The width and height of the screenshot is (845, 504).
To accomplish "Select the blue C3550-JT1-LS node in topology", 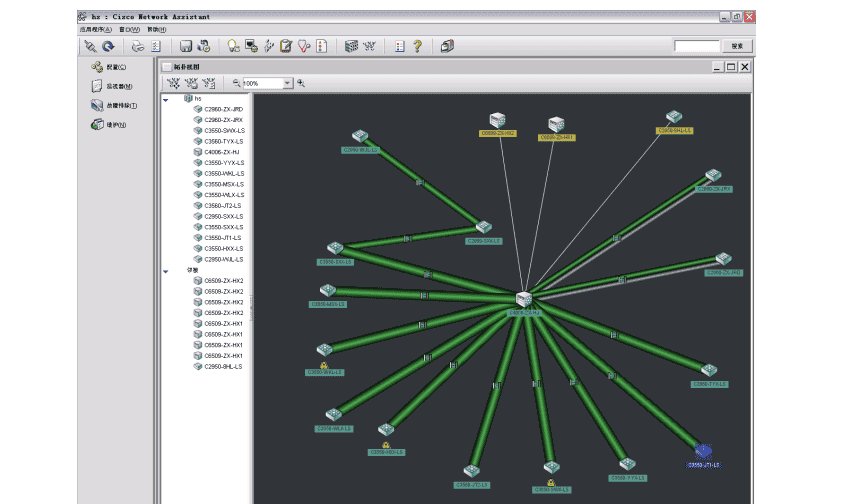I will click(x=703, y=452).
